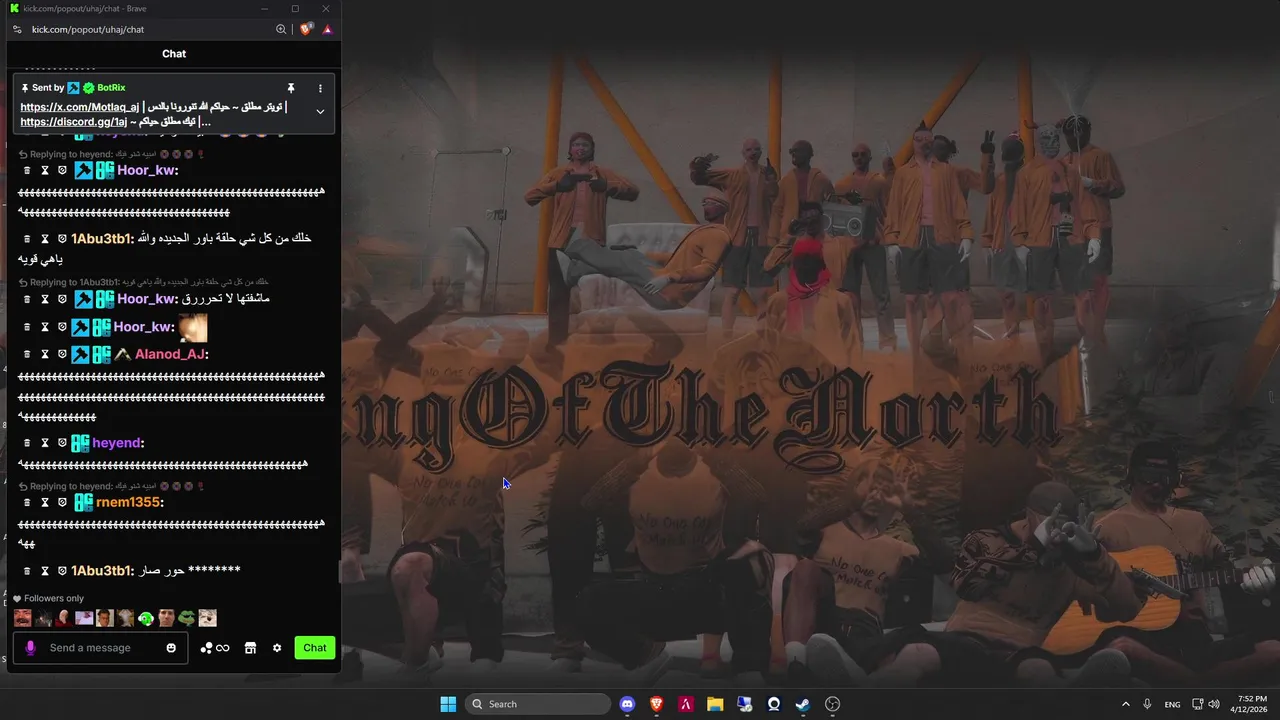Viewport: 1280px width, 720px height.
Task: Timeout 1Abu3tb1 on the حور صار message
Action: click(x=45, y=571)
